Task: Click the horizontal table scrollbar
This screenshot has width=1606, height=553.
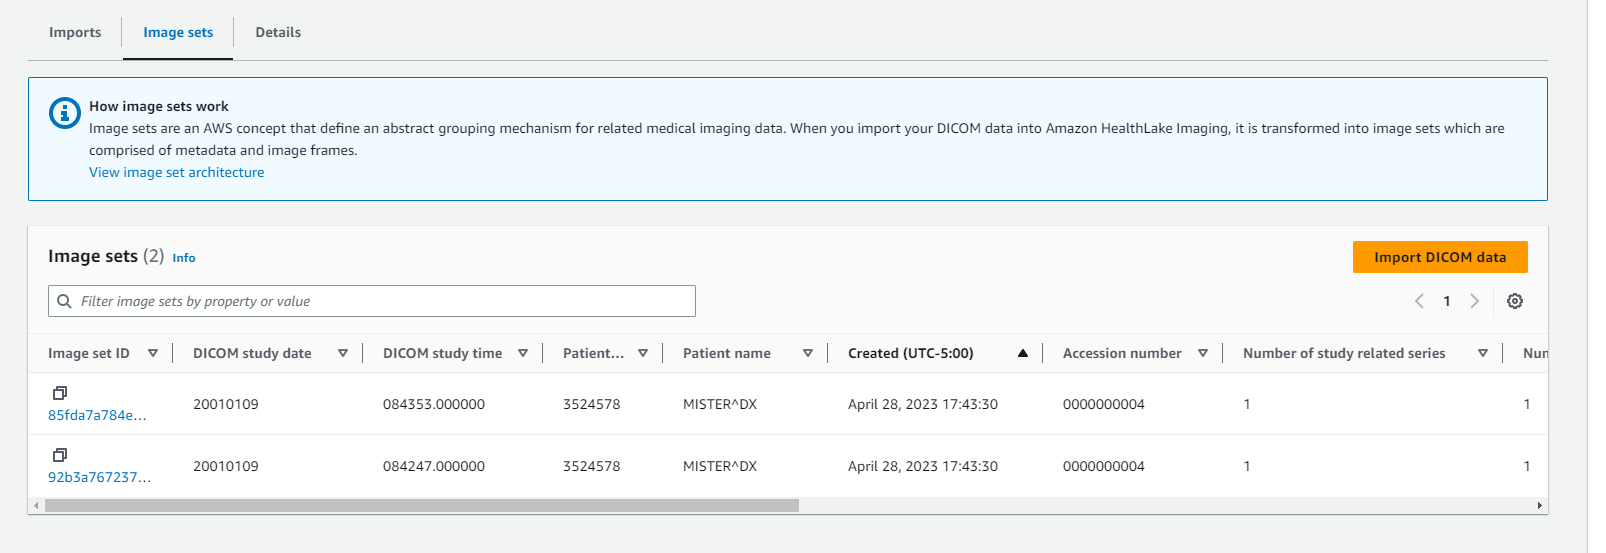Action: point(420,506)
